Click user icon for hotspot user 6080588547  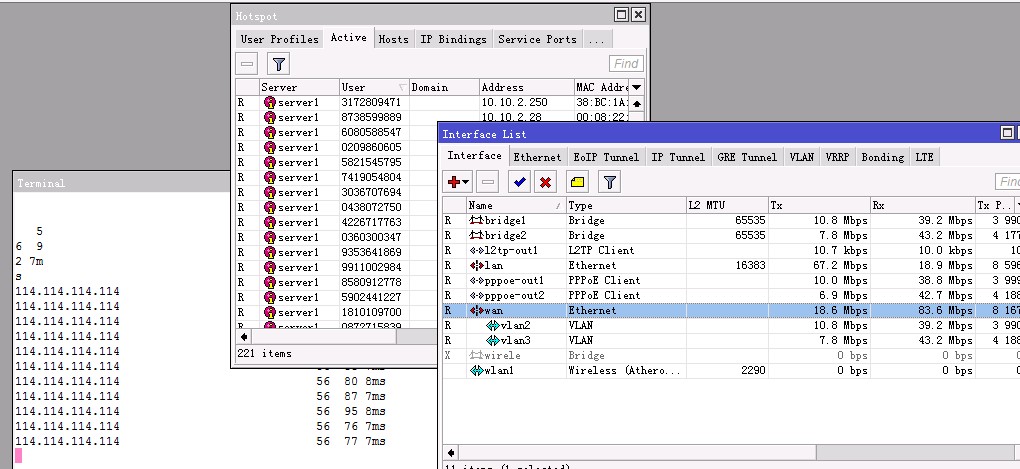[x=270, y=132]
